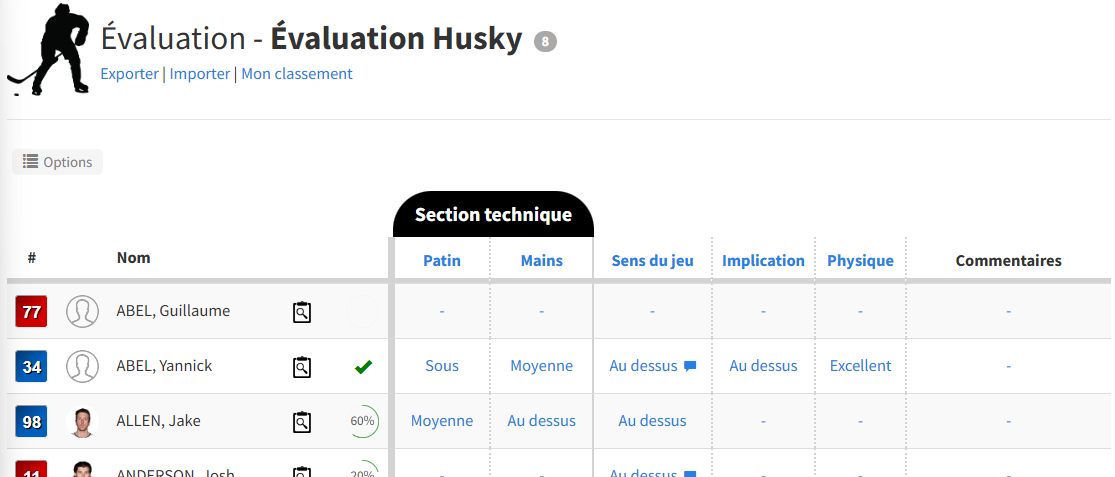
Task: Click the hockey player silhouette logo
Action: pyautogui.click(x=48, y=49)
